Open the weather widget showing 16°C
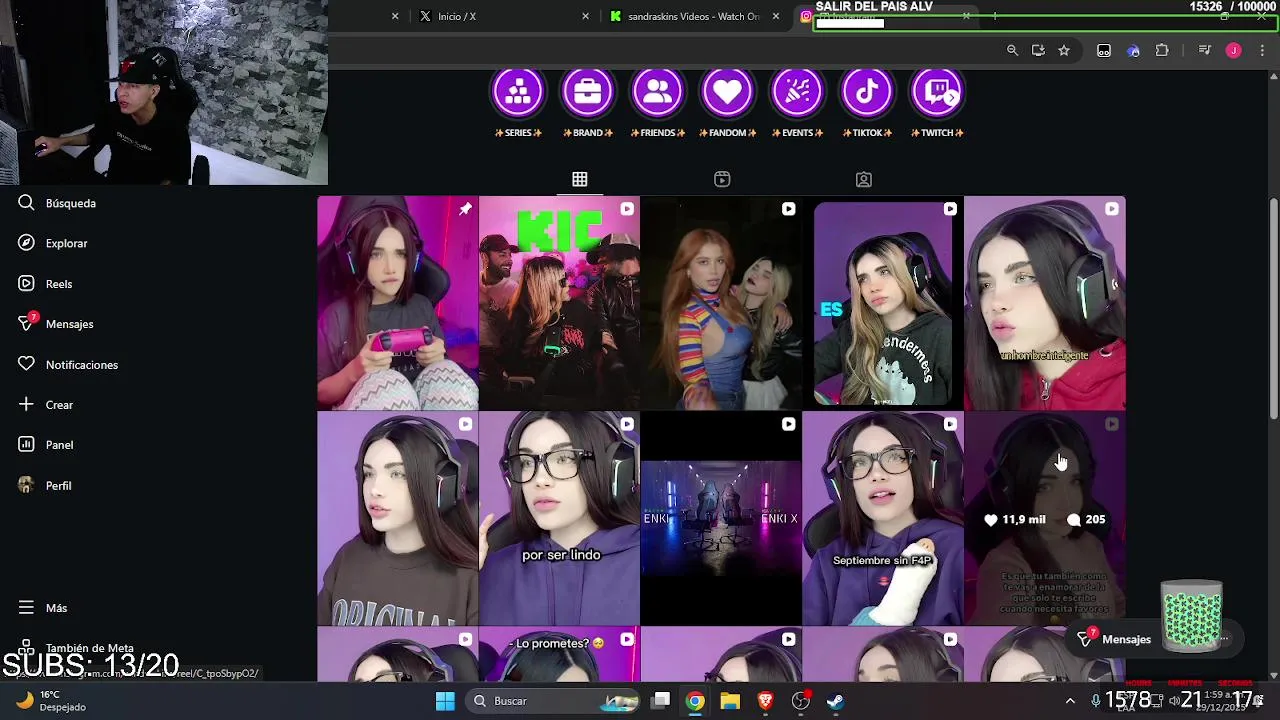1280x720 pixels. (51, 701)
